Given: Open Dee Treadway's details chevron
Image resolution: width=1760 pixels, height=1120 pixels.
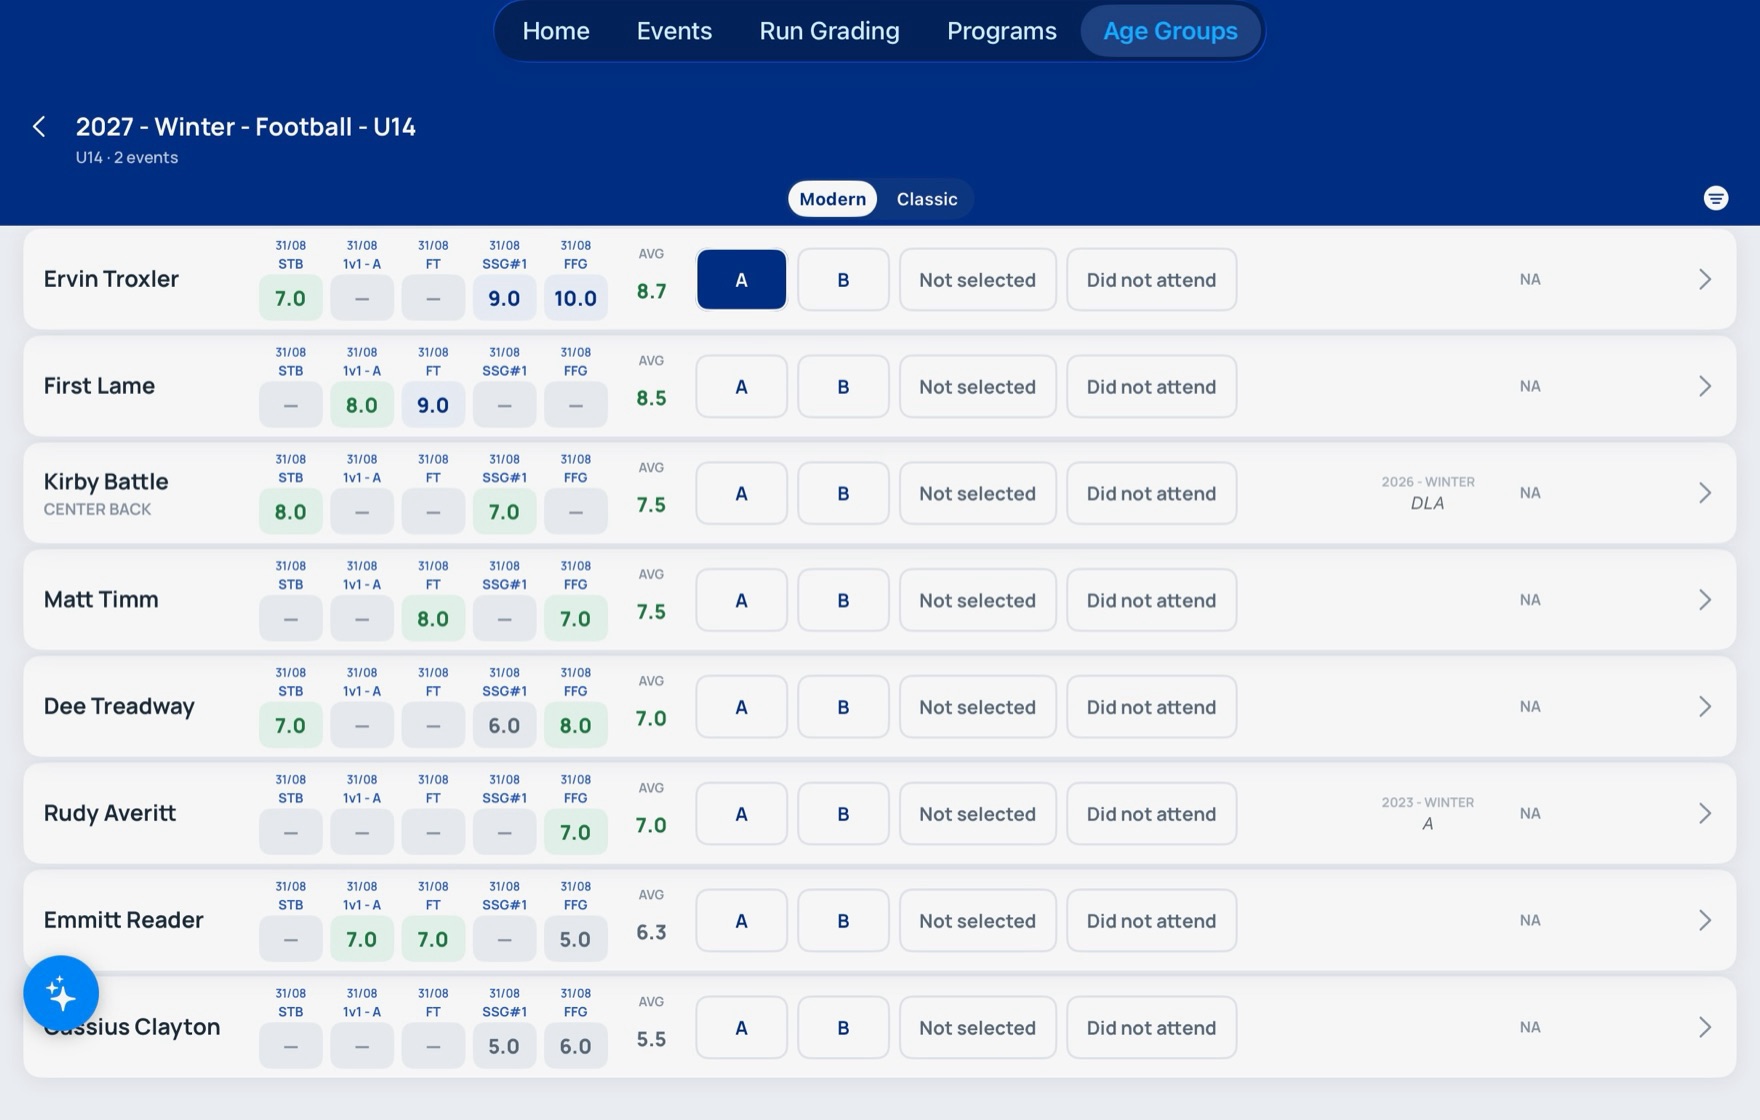Looking at the screenshot, I should click(x=1705, y=707).
